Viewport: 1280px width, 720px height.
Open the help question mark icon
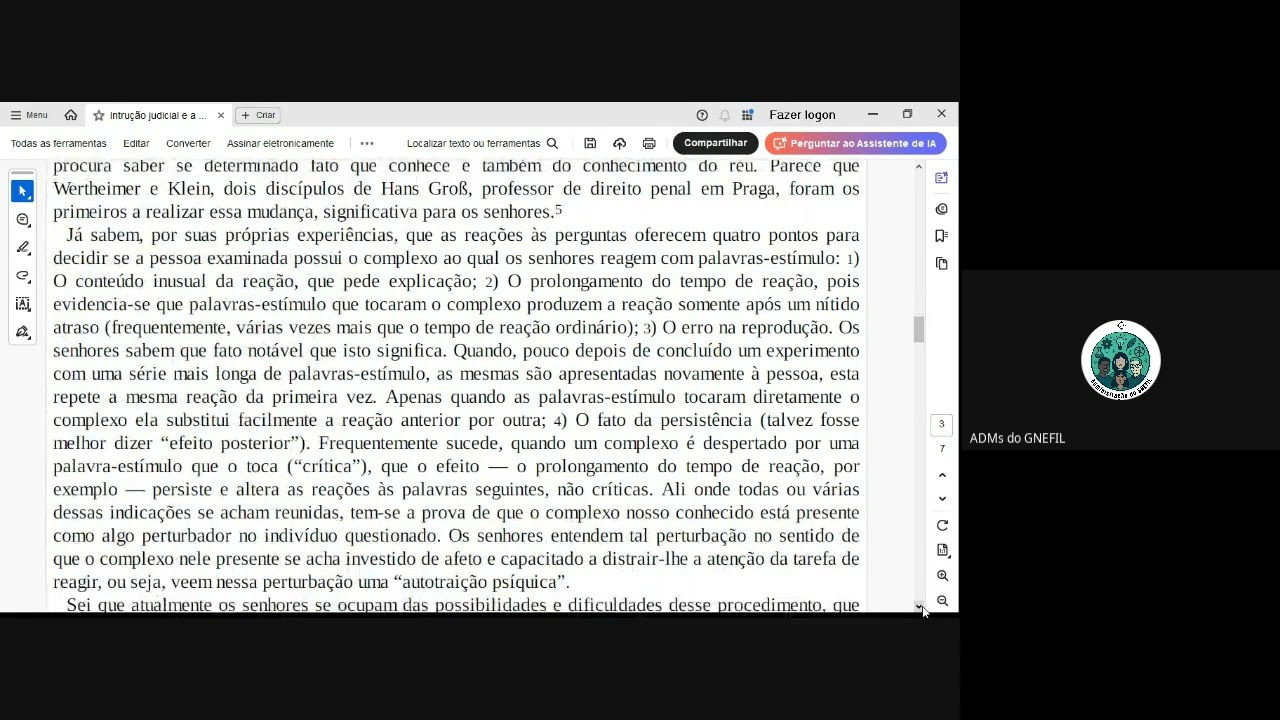point(702,115)
